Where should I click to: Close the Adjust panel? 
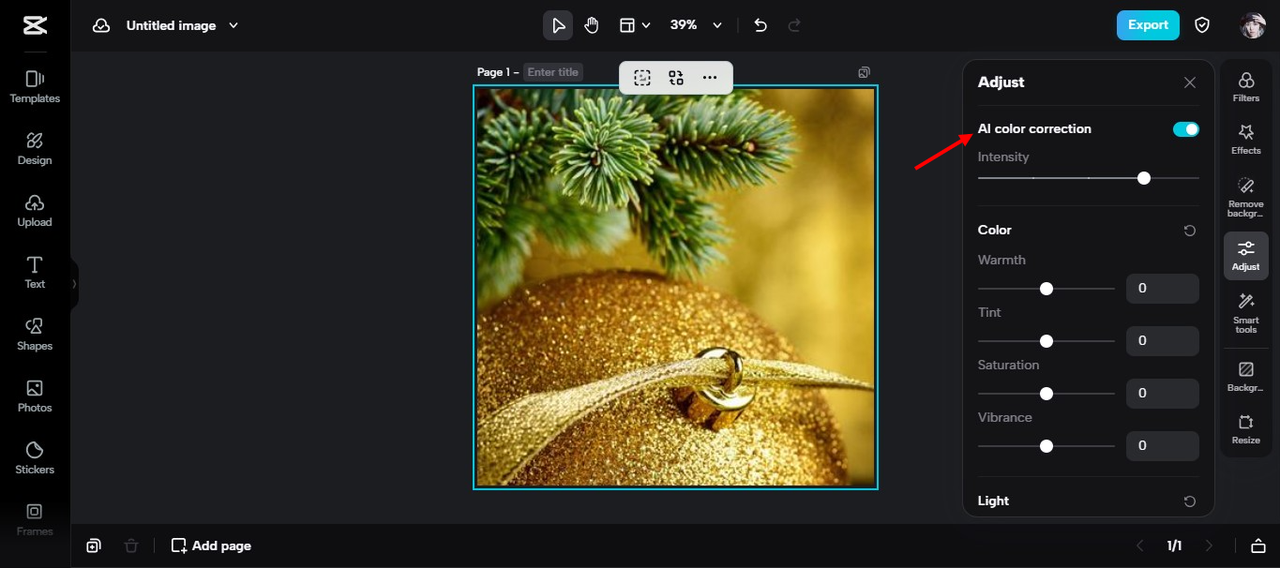click(x=1190, y=83)
